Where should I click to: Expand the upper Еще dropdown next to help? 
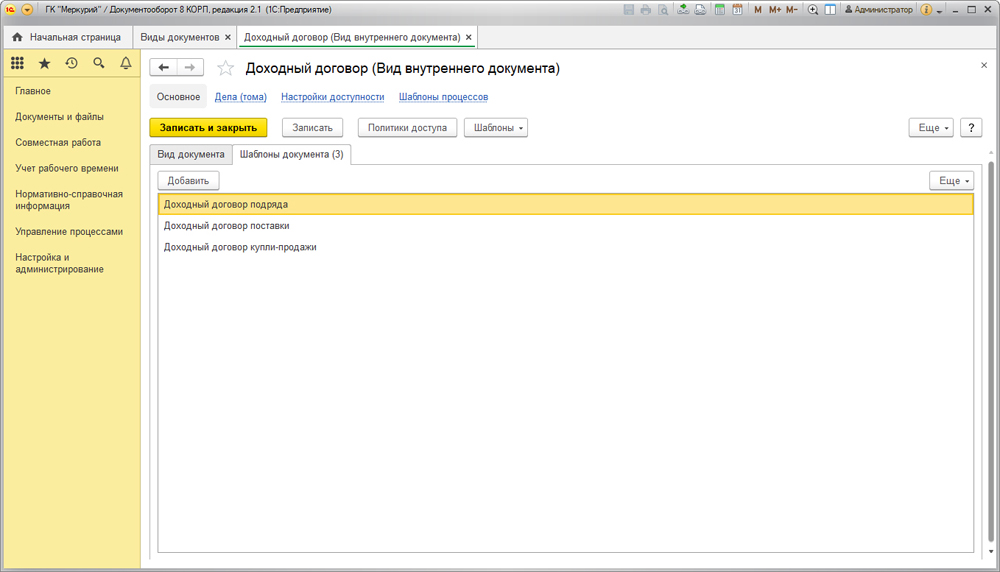pos(930,128)
